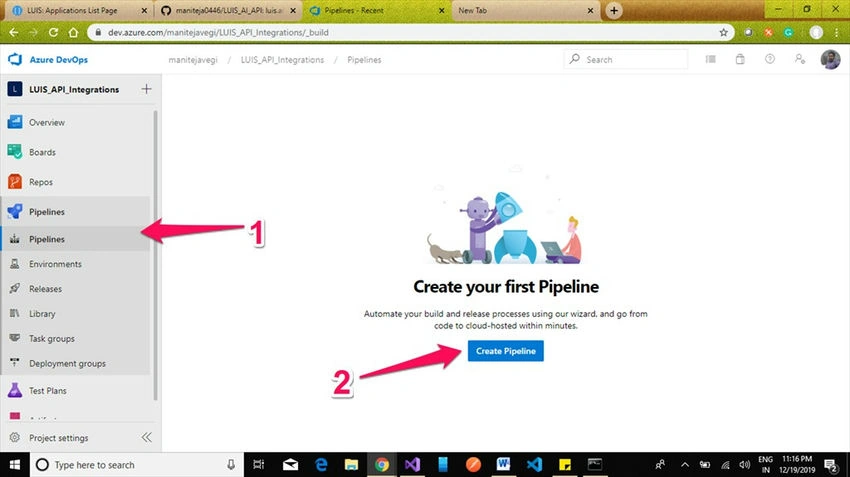
Task: Open the Windows Start menu
Action: pyautogui.click(x=15, y=465)
